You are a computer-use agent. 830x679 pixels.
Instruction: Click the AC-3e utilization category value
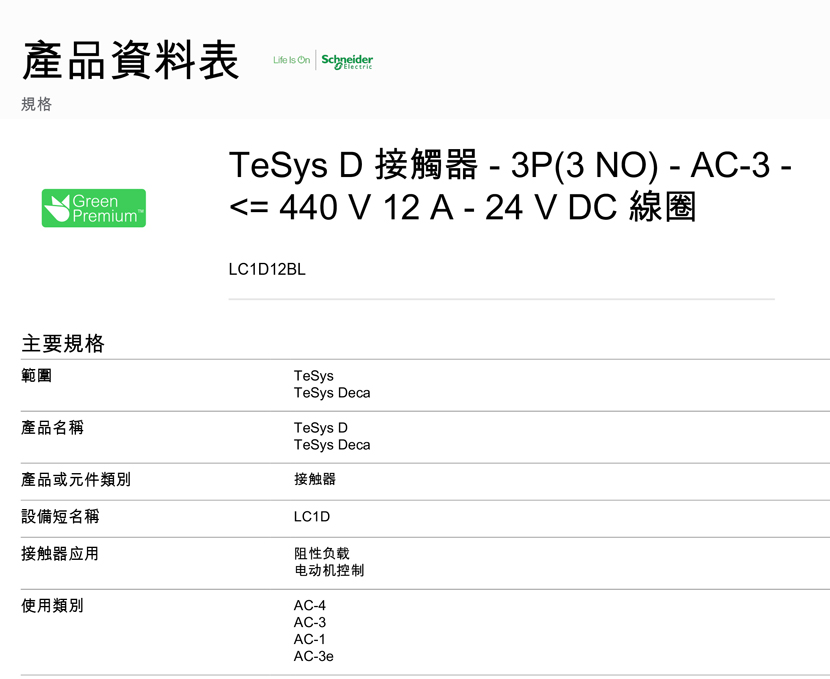point(313,656)
